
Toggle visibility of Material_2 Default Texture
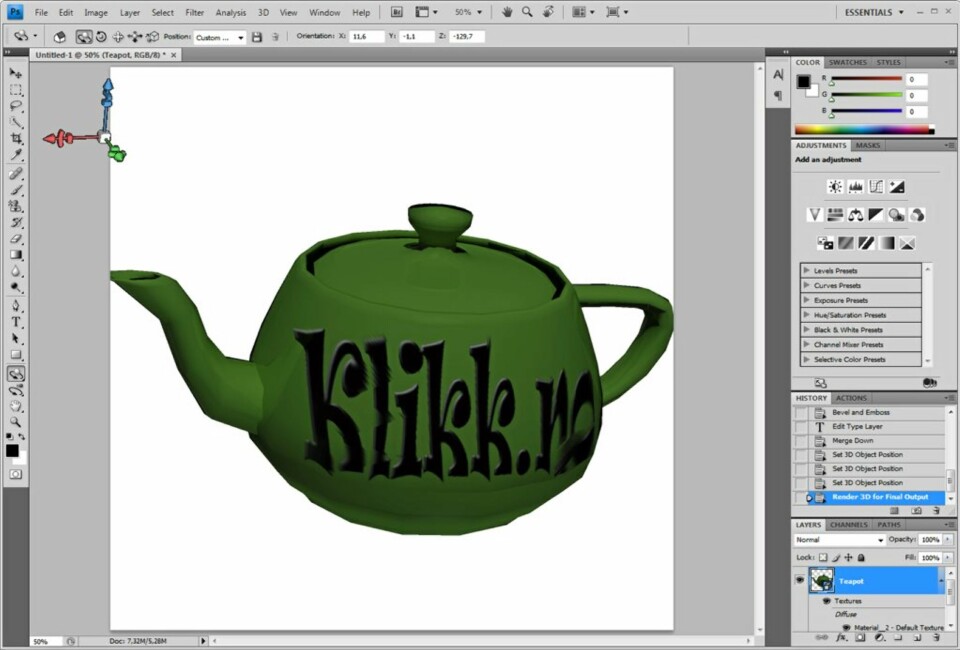[846, 627]
